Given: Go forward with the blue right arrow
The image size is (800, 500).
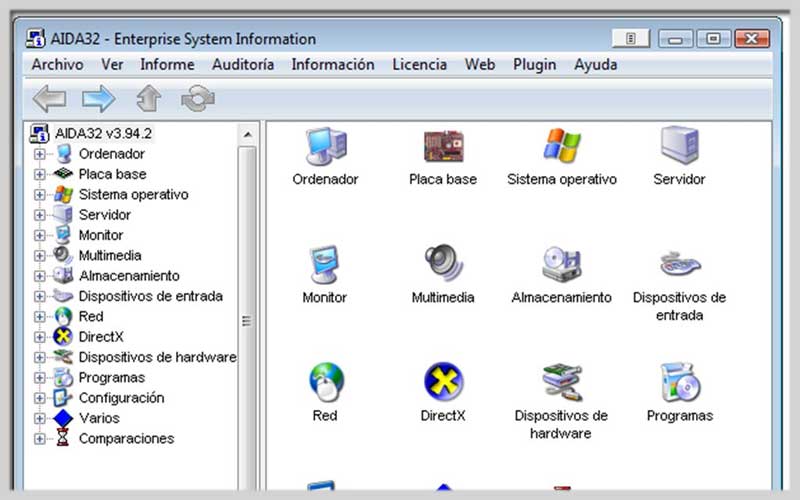Looking at the screenshot, I should [98, 98].
